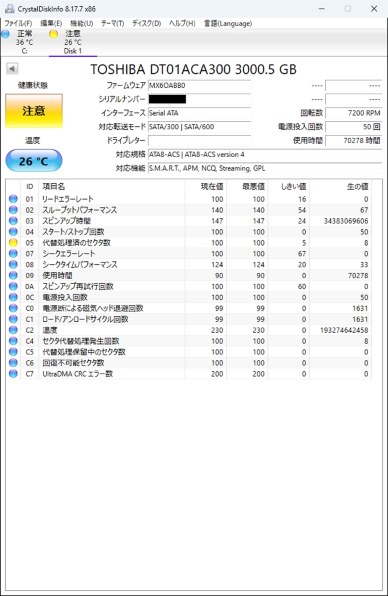This screenshot has width=388, height=596.
Task: Click the ID column header
Action: pos(30,187)
